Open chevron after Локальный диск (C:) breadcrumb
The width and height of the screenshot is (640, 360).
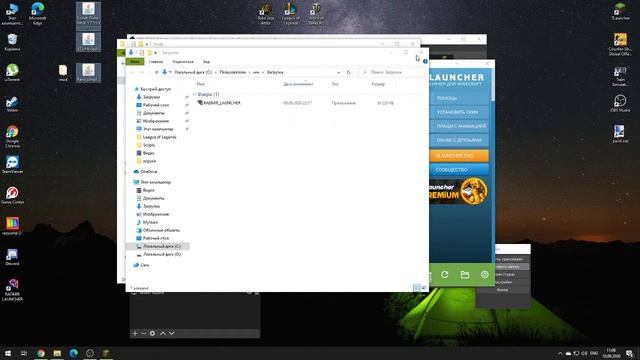216,72
